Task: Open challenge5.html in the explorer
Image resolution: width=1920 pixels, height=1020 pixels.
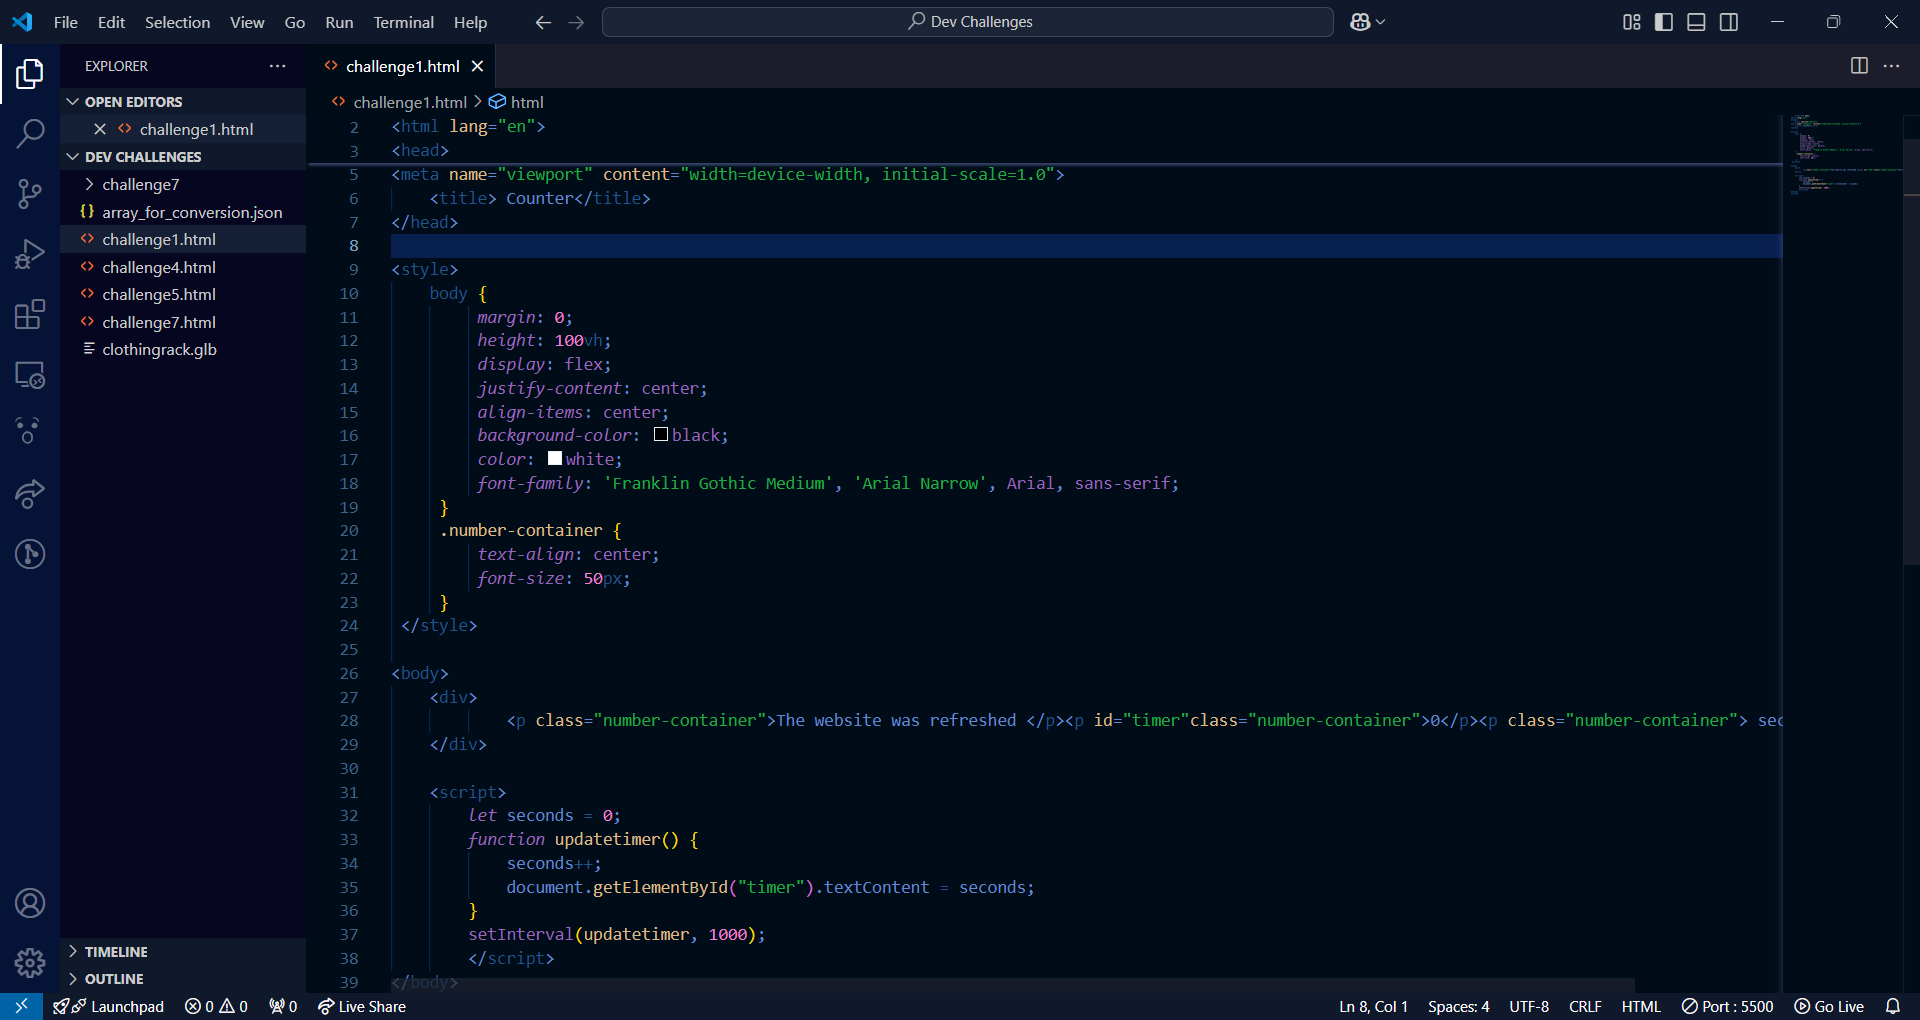Action: (x=158, y=295)
